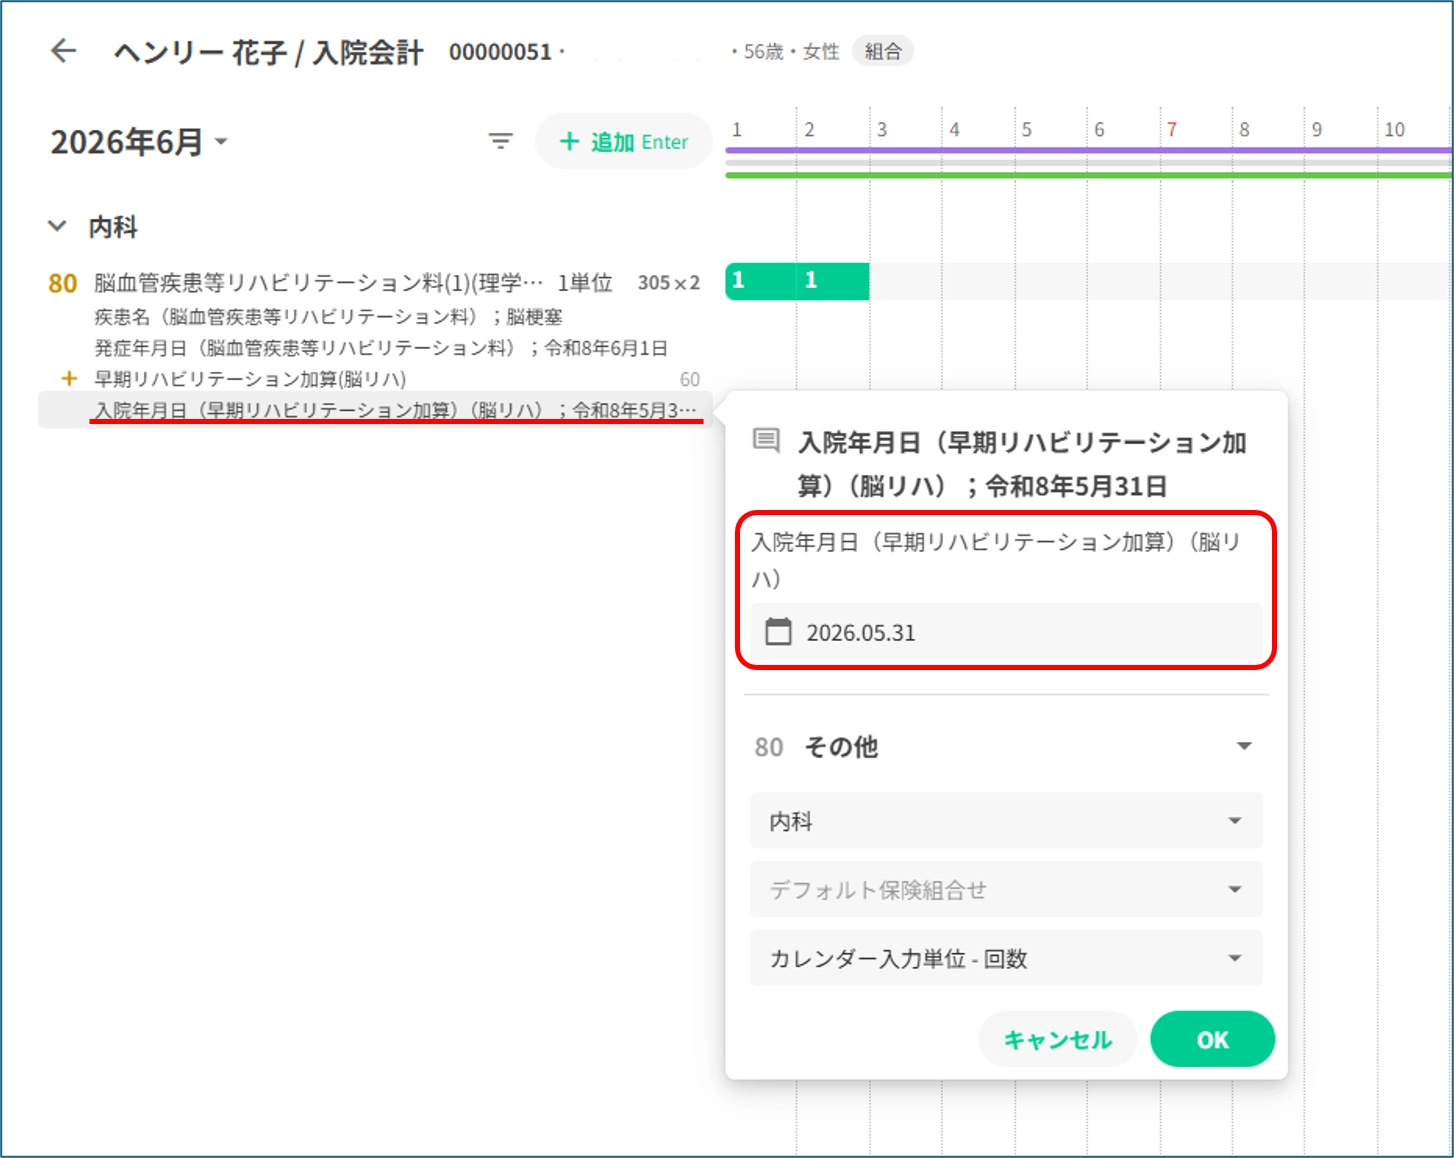This screenshot has height=1158, width=1454.
Task: Click the キャンセル button
Action: (x=1058, y=1040)
